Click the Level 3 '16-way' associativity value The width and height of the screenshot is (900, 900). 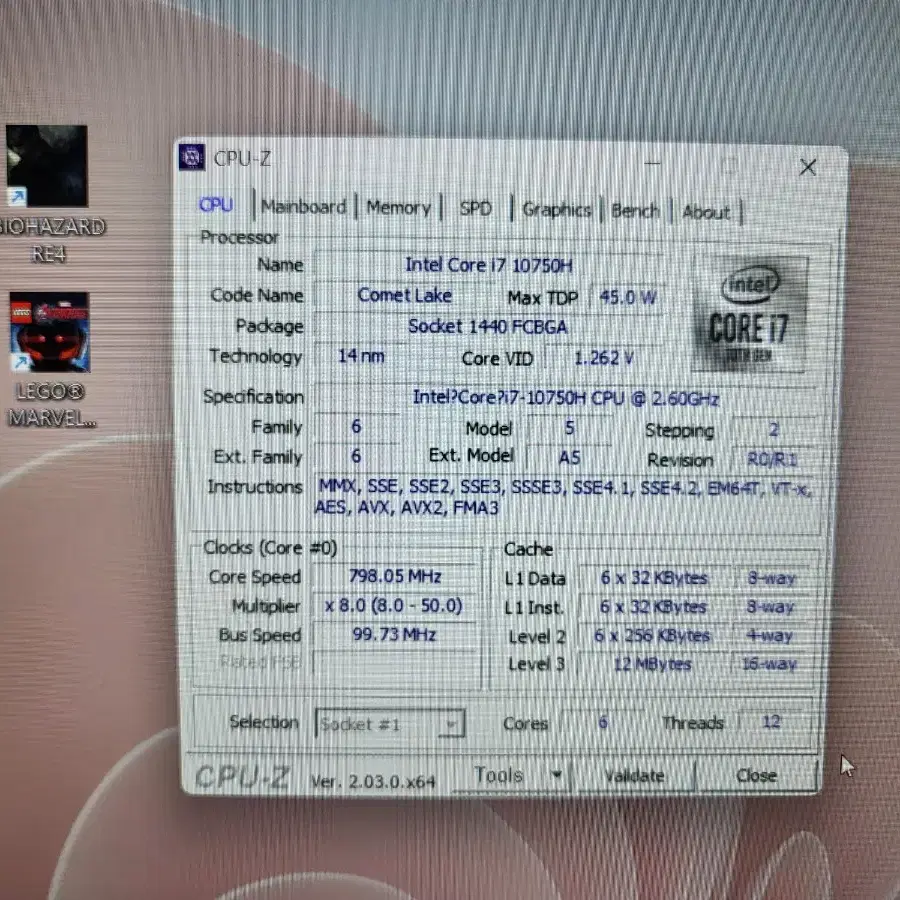click(769, 664)
